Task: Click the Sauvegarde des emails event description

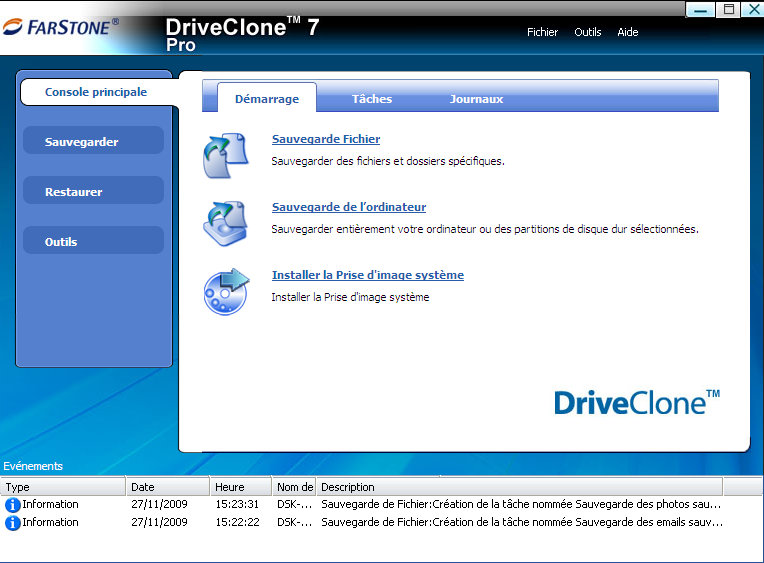Action: 522,523
